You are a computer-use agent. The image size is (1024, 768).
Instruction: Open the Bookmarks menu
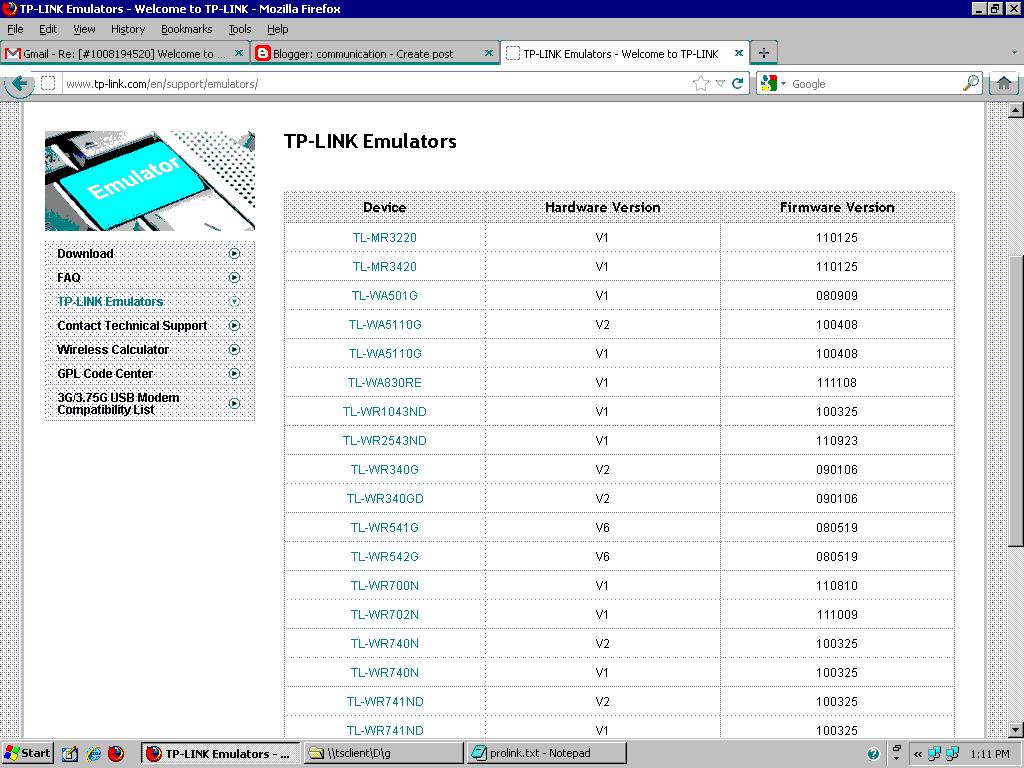[x=187, y=29]
